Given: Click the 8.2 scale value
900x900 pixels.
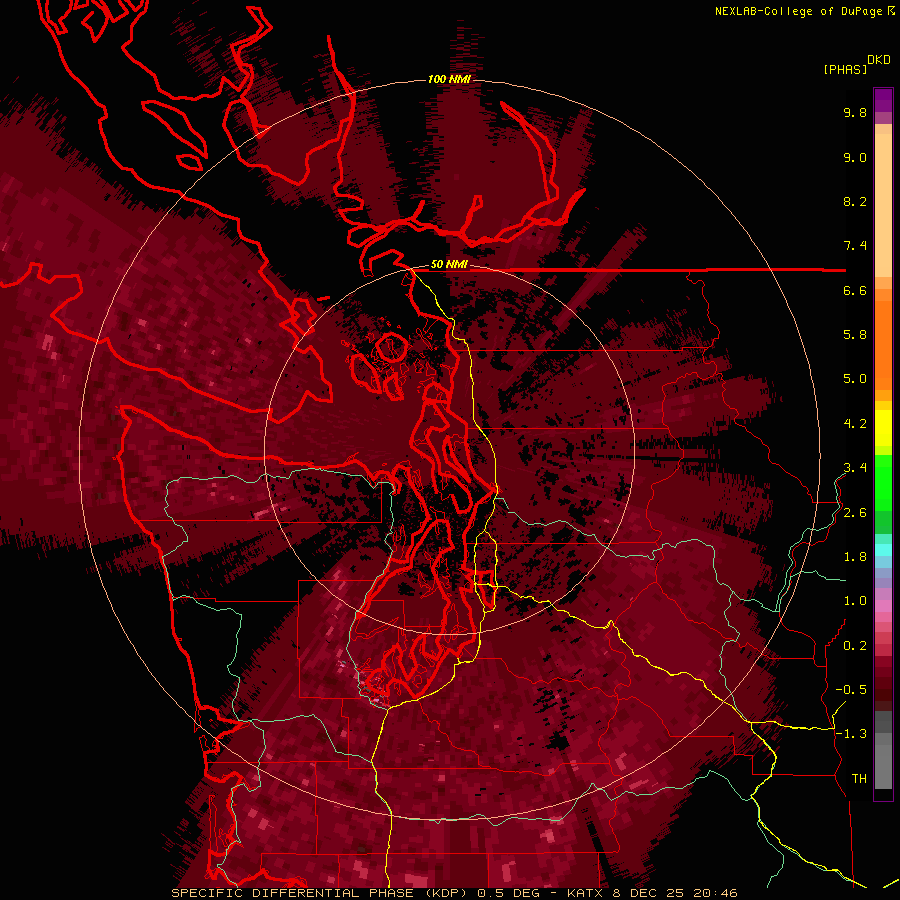Looking at the screenshot, I should click(855, 201).
